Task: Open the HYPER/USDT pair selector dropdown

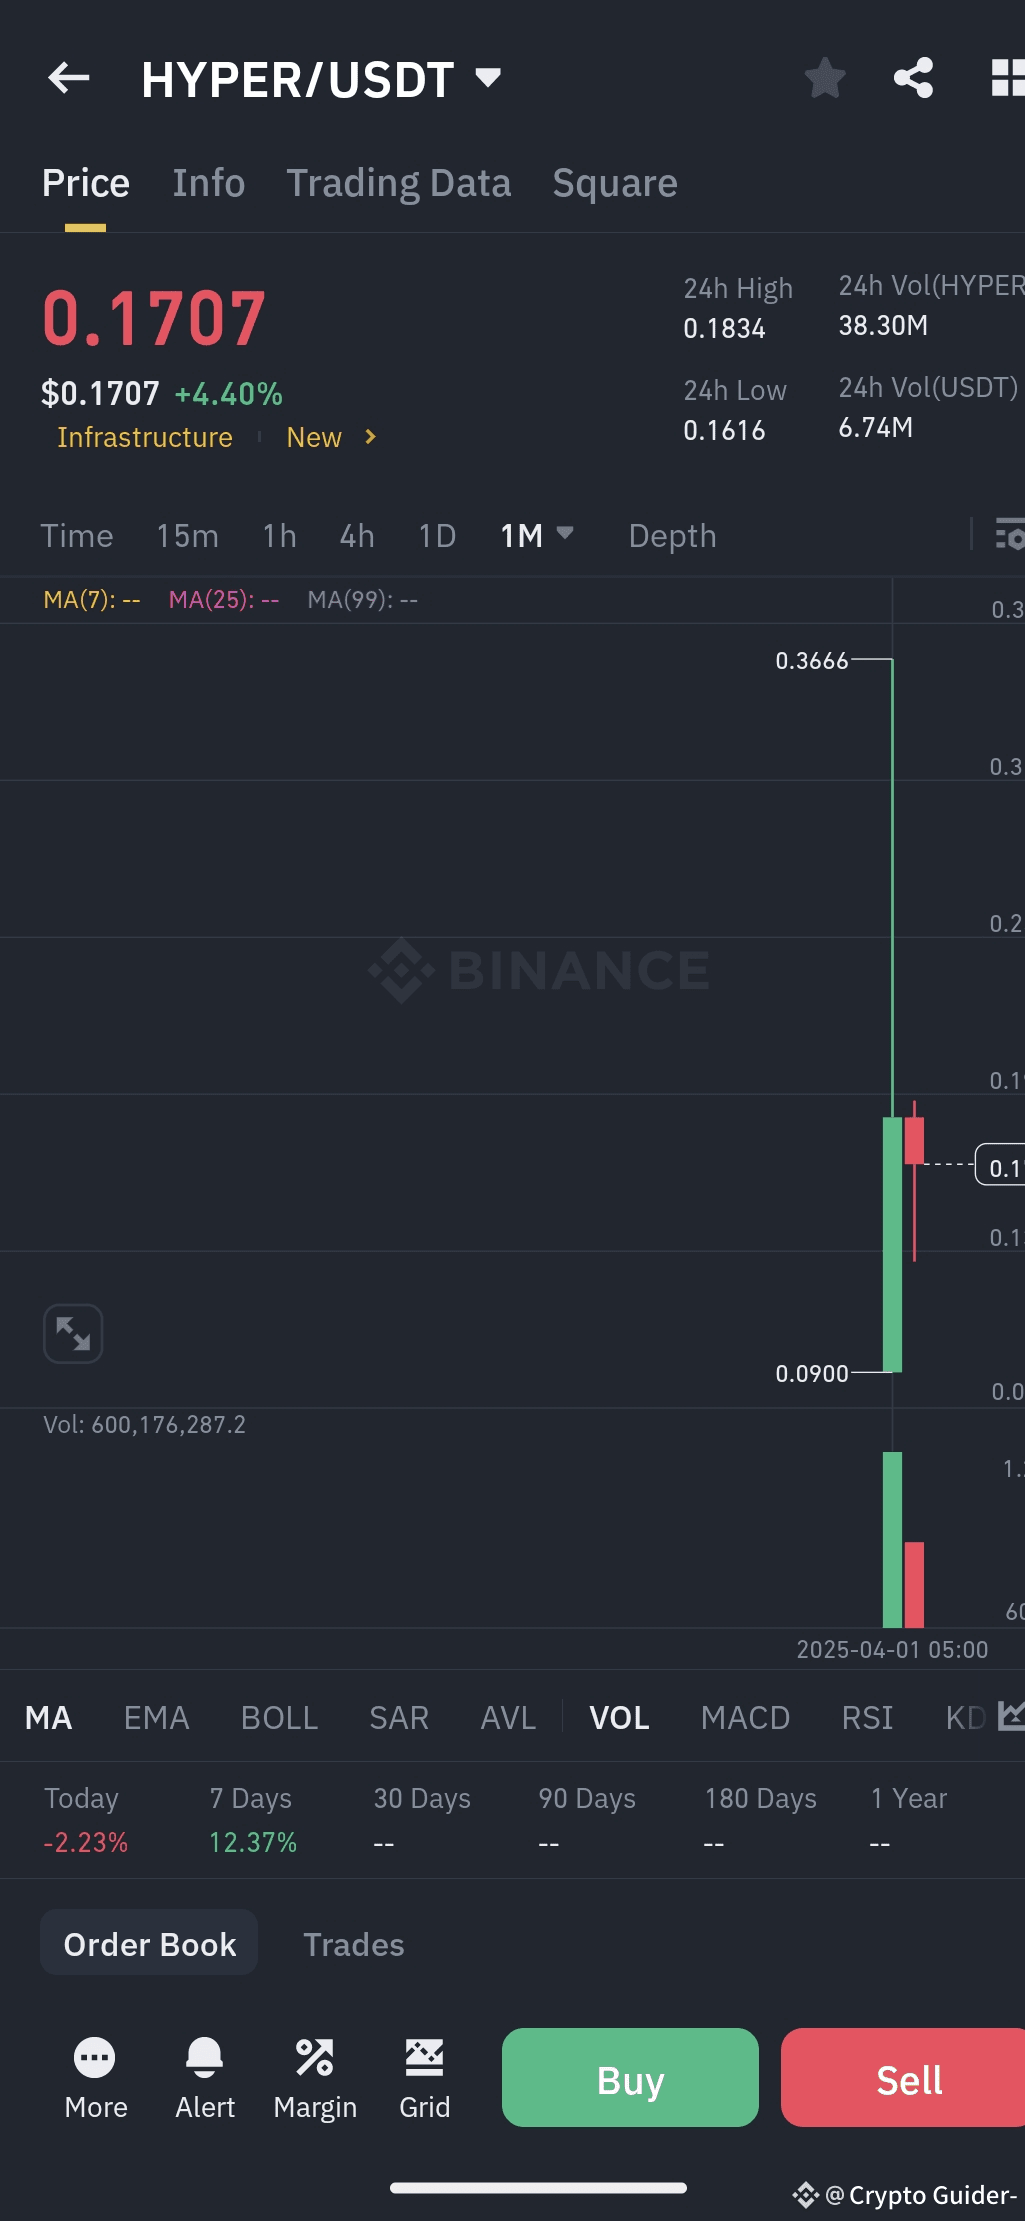Action: click(x=486, y=78)
